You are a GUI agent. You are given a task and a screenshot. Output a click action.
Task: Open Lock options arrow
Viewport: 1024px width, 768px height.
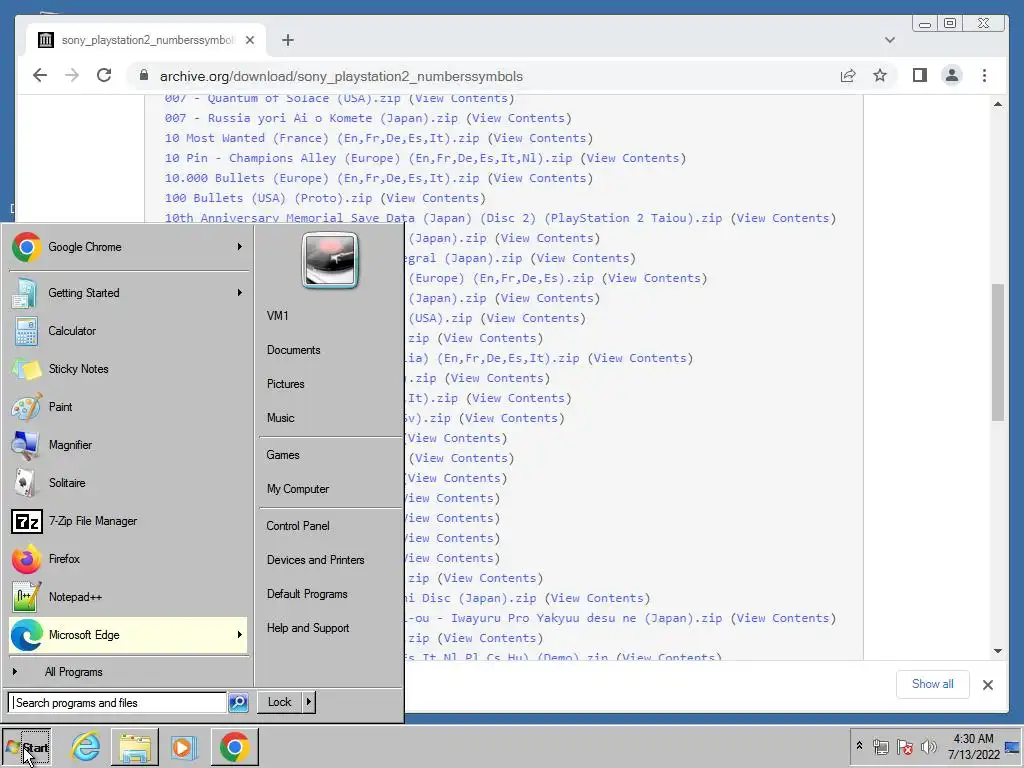click(309, 702)
